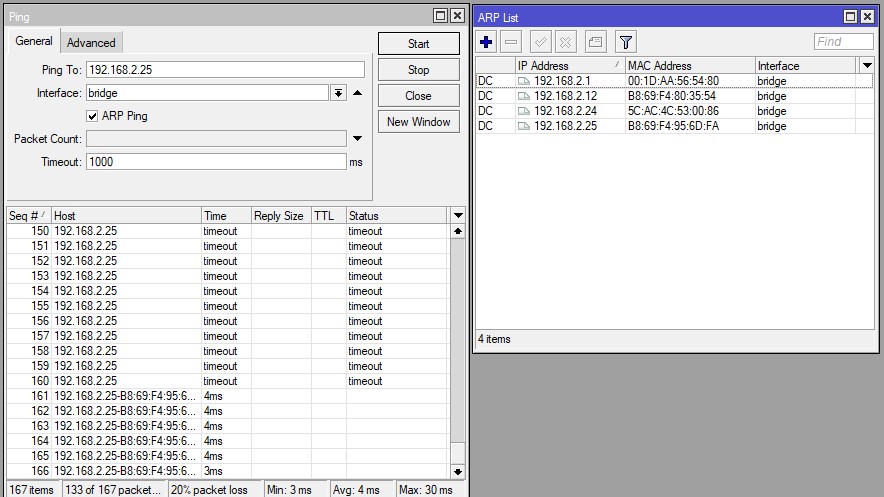Click the Find search box in ARP List
Viewport: 884px width, 497px height.
point(843,42)
